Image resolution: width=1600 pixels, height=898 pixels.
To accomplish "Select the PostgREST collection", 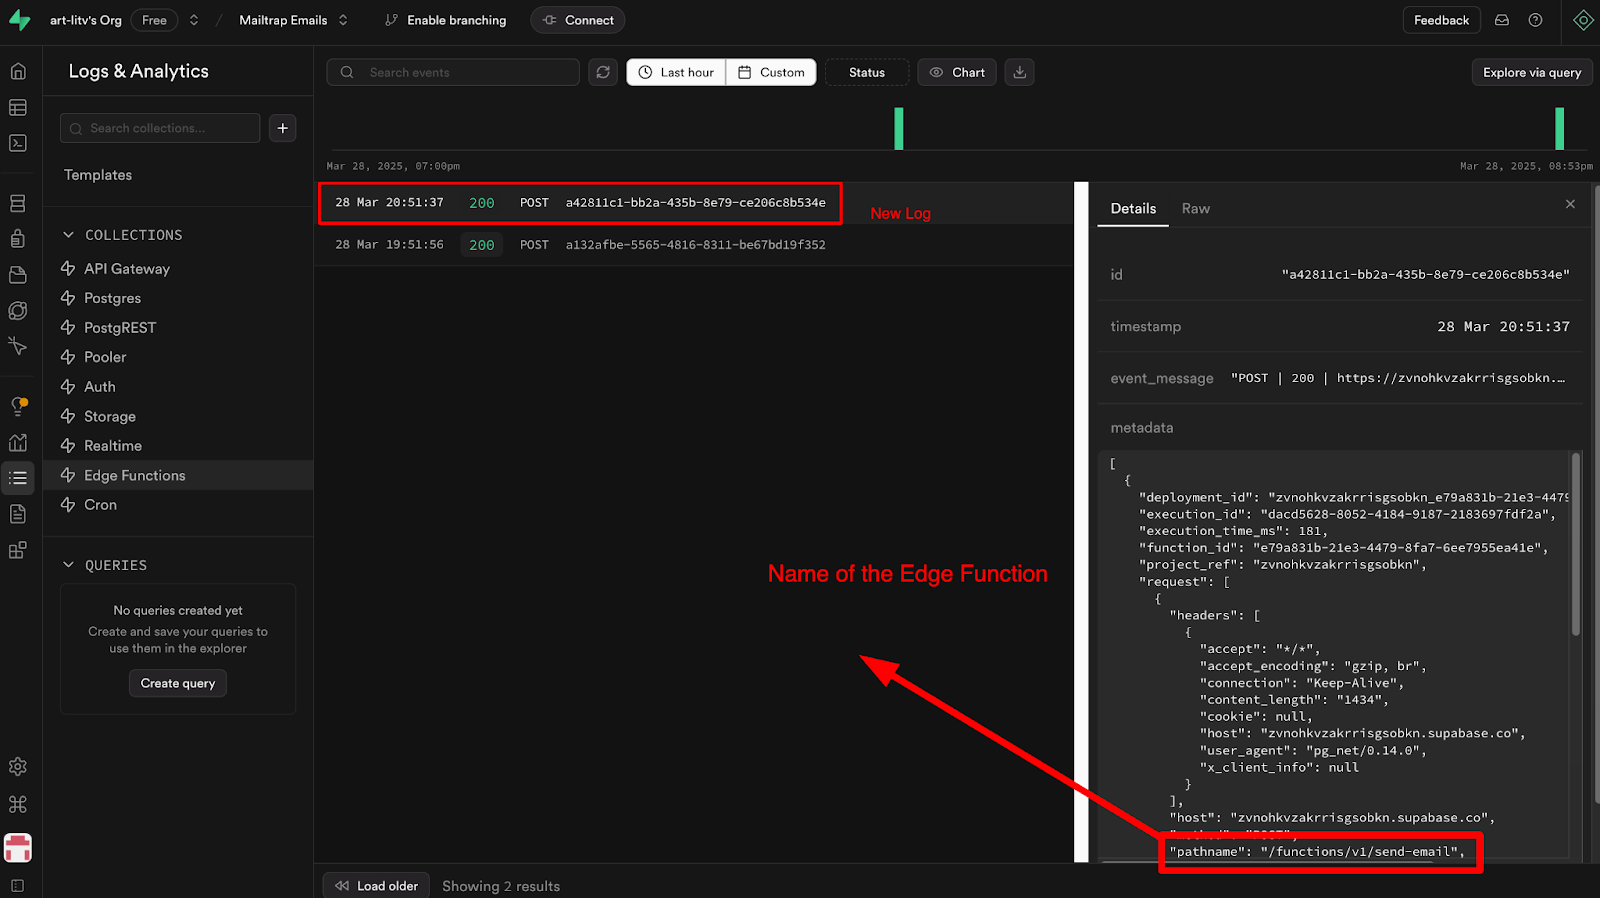I will pos(178,328).
